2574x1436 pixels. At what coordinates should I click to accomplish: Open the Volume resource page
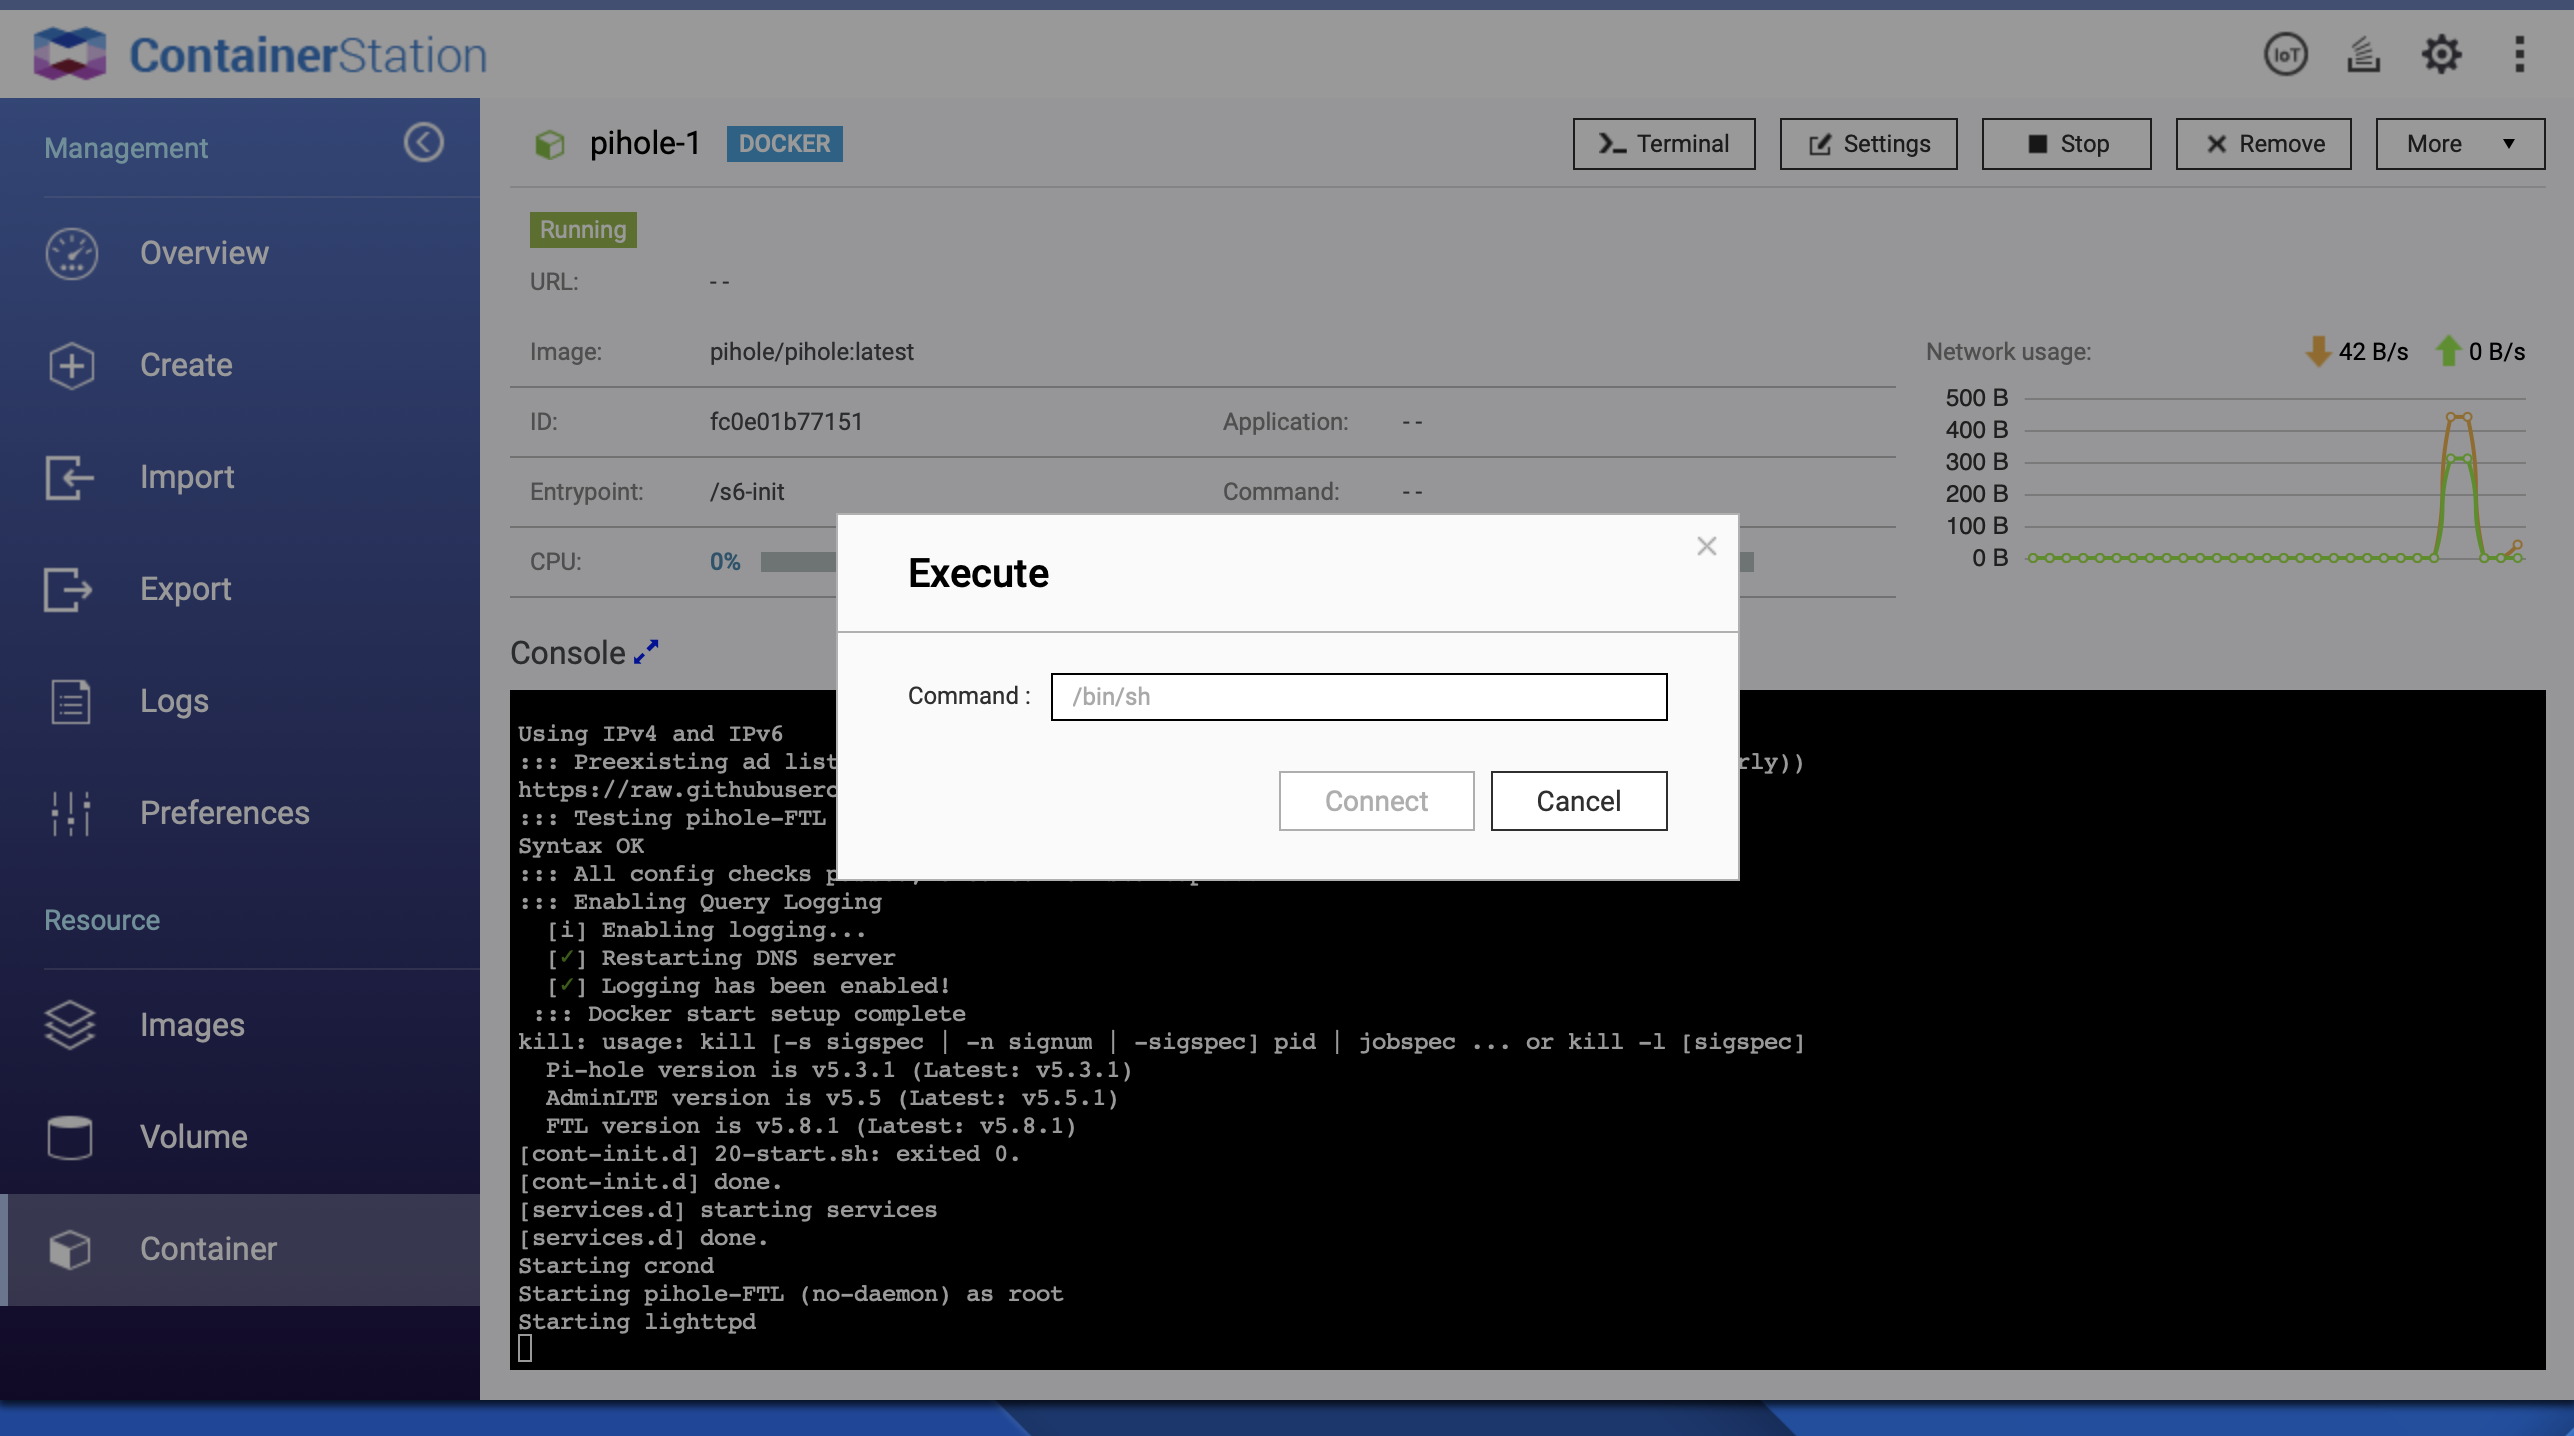194,1137
